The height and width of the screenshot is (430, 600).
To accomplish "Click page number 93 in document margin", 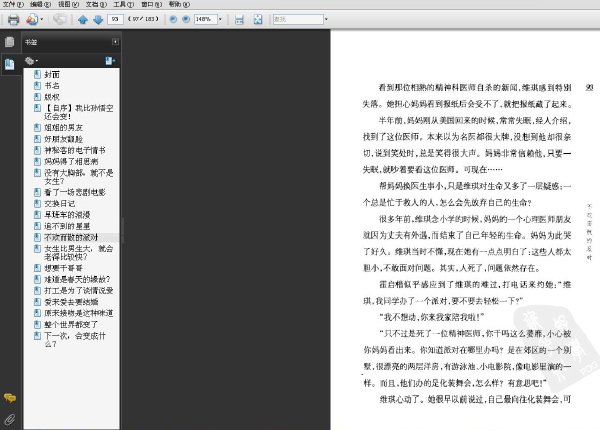I will [590, 88].
